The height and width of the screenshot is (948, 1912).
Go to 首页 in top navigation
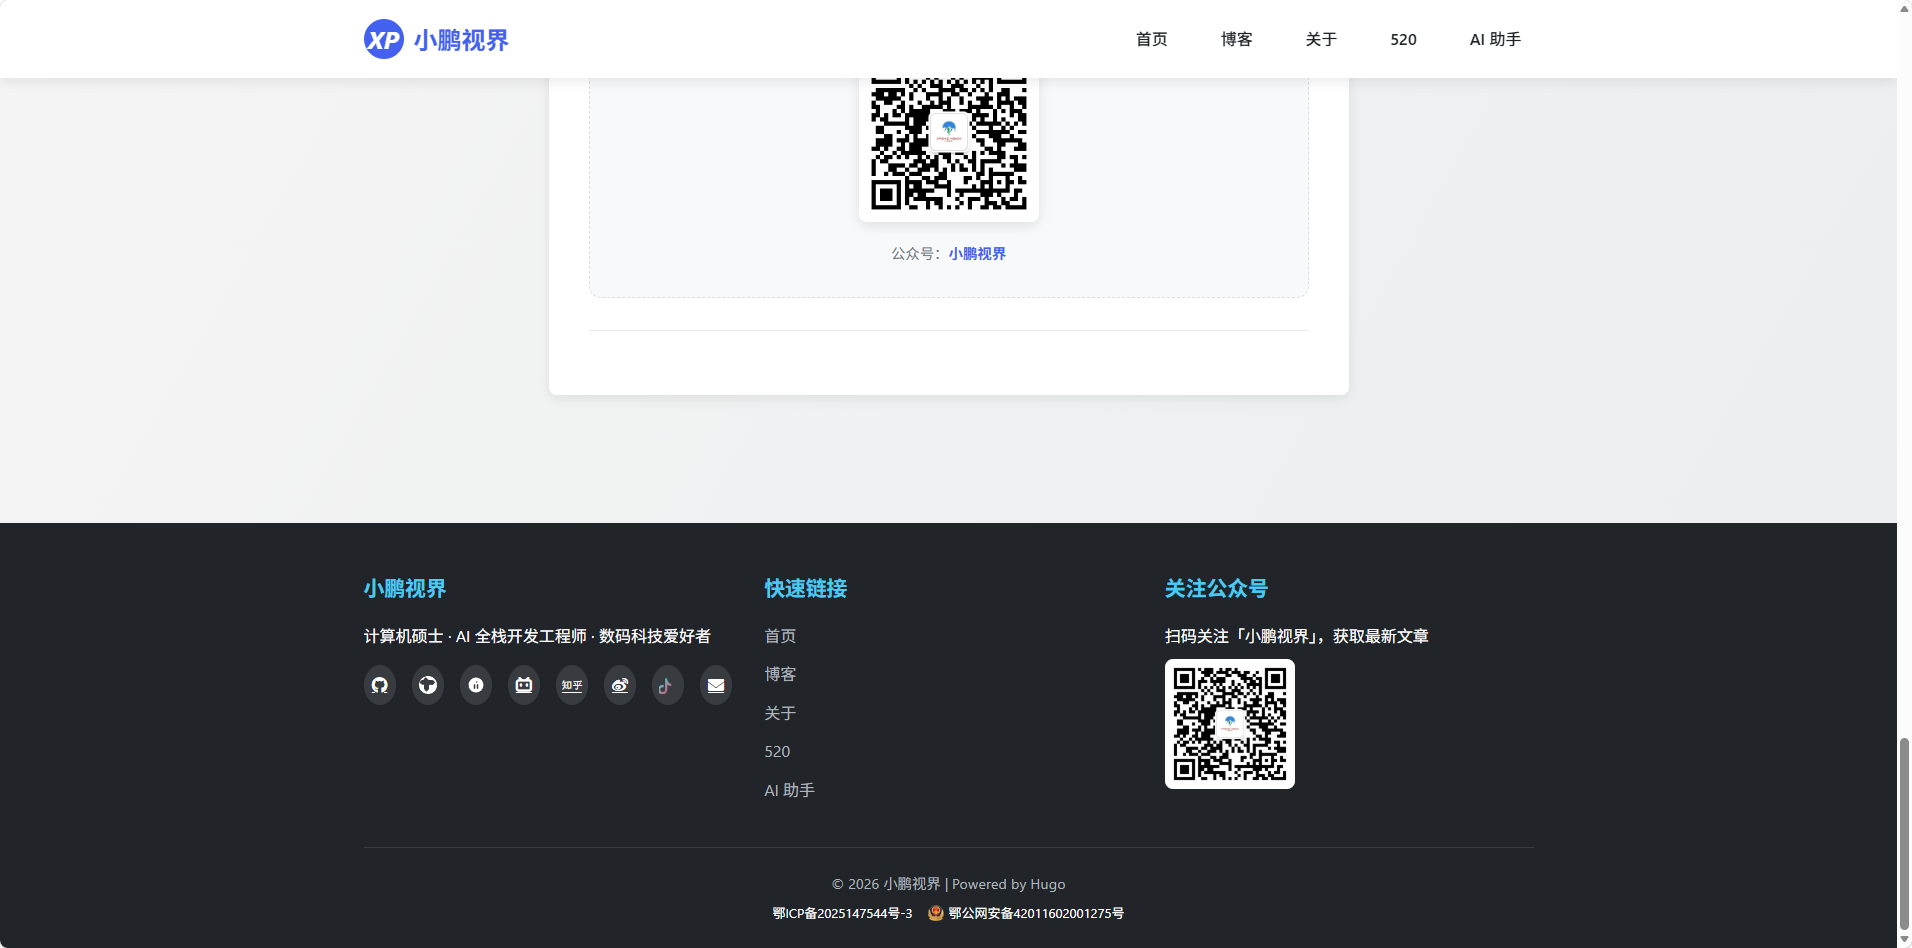point(1152,39)
